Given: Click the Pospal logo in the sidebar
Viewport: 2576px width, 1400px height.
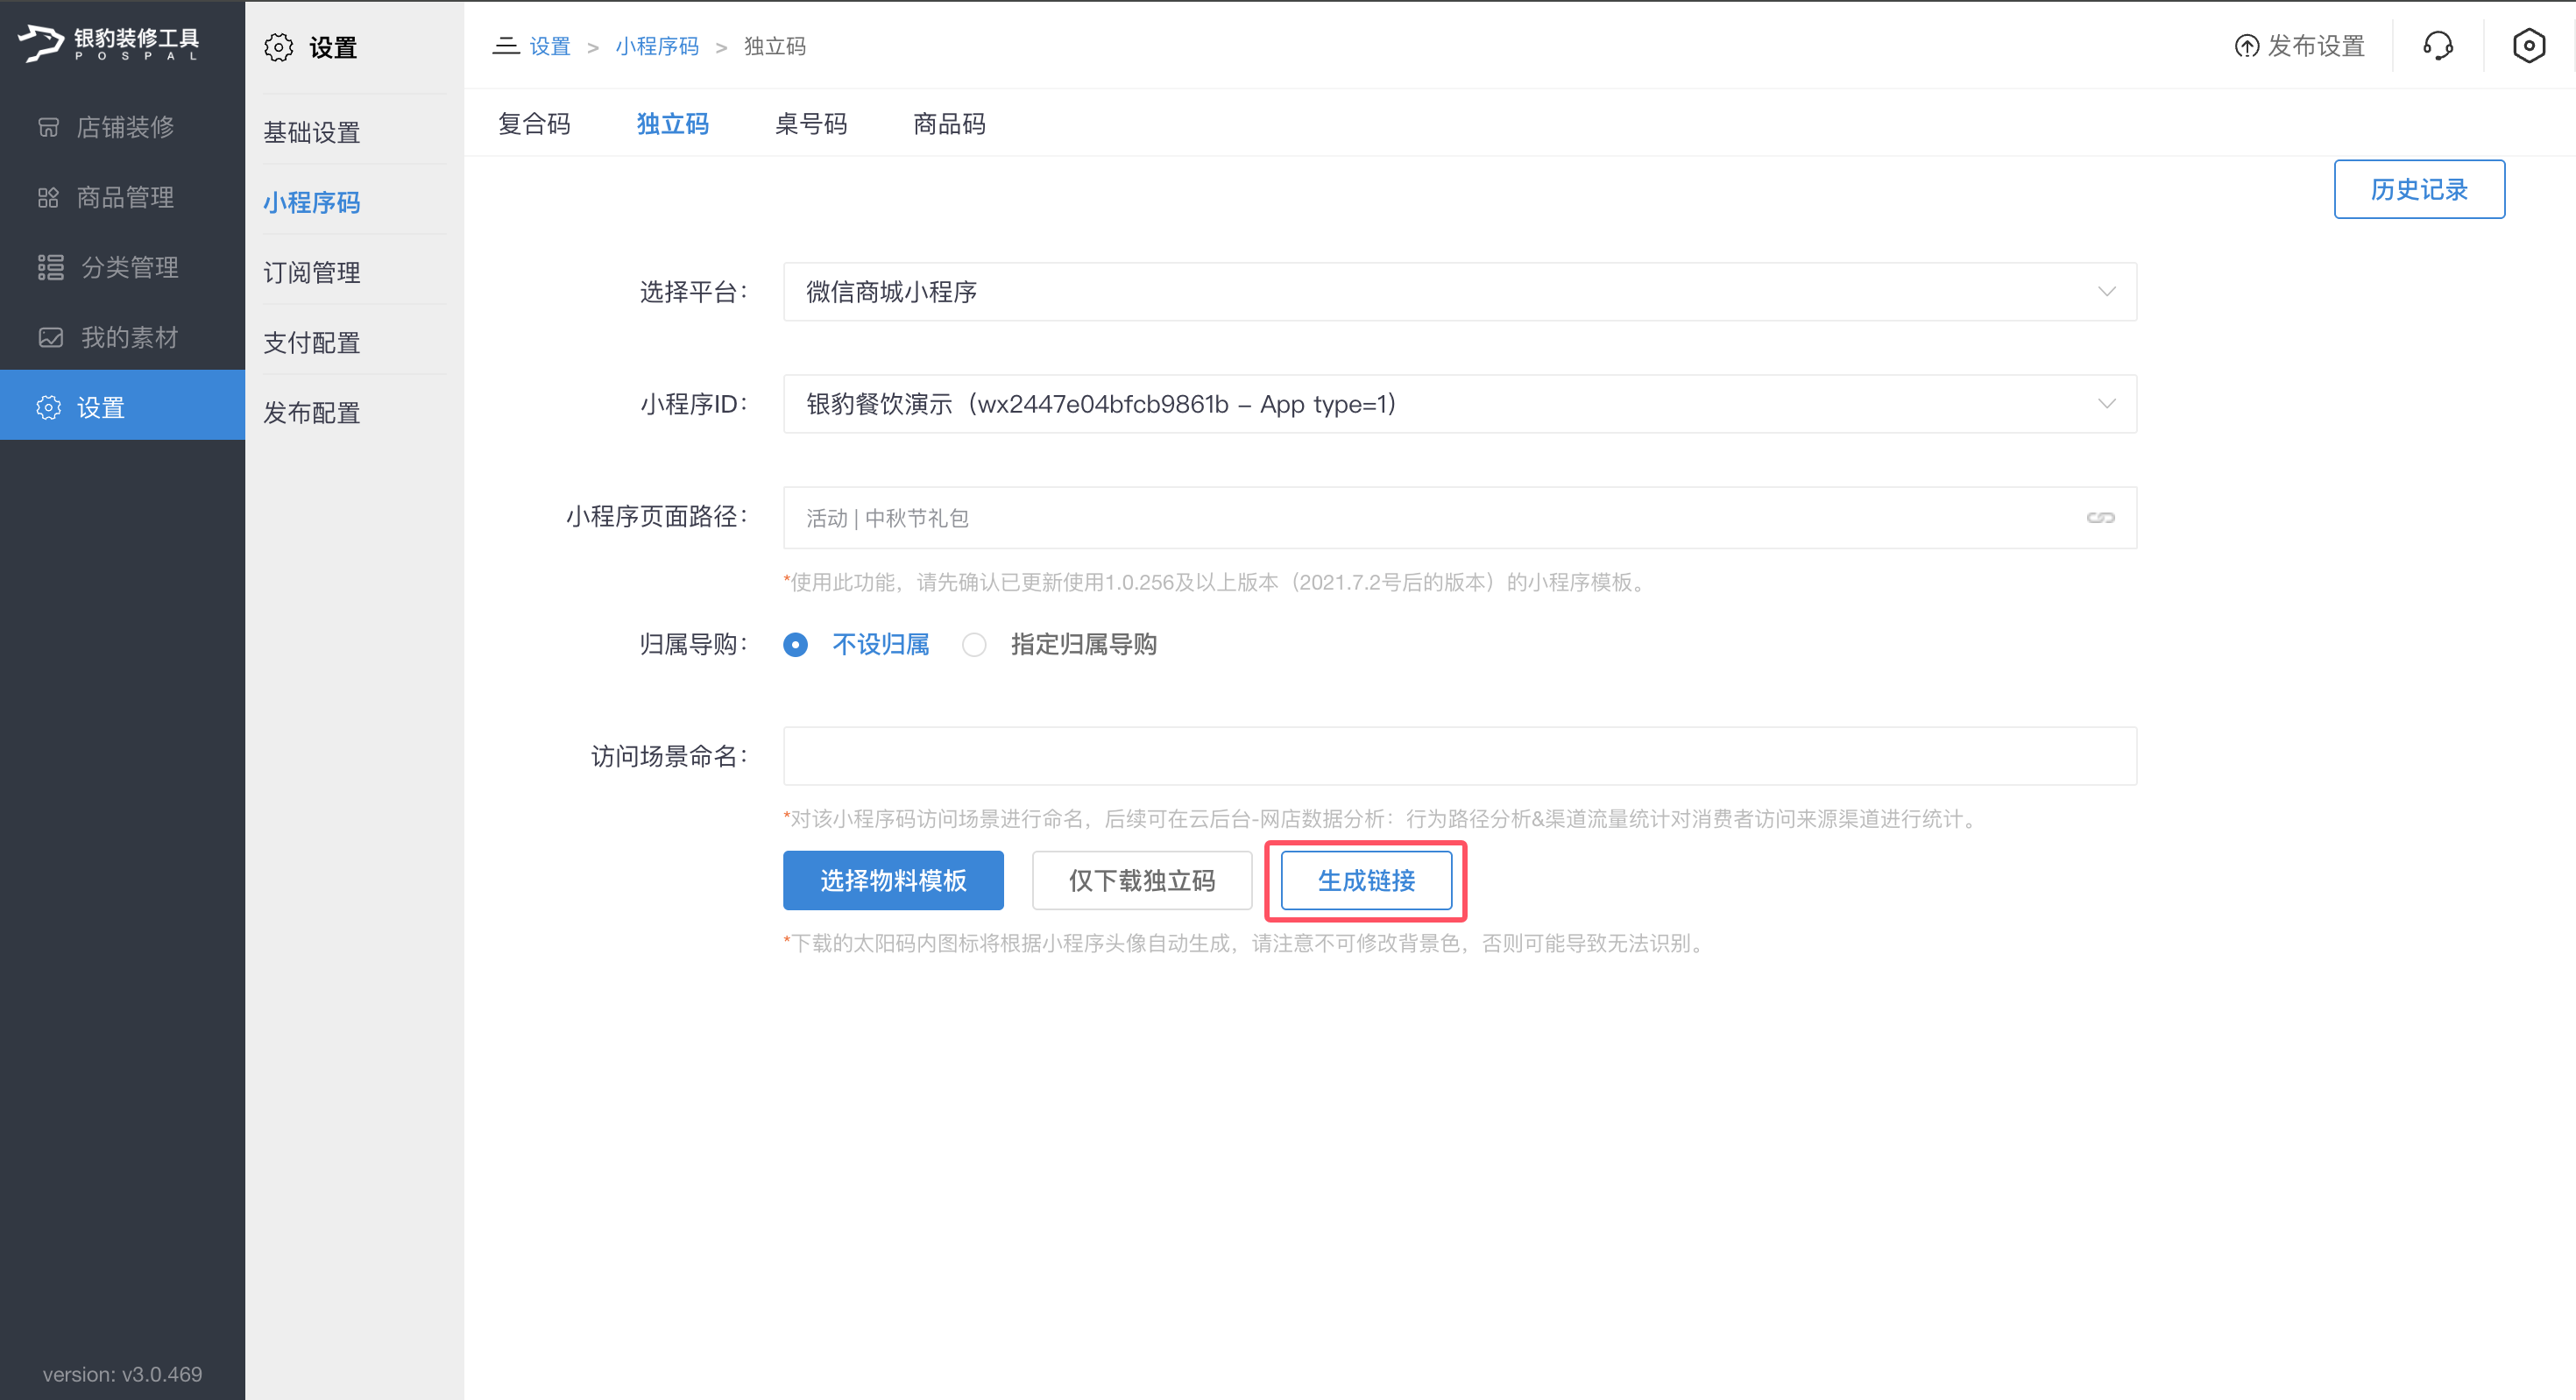Looking at the screenshot, I should 109,42.
